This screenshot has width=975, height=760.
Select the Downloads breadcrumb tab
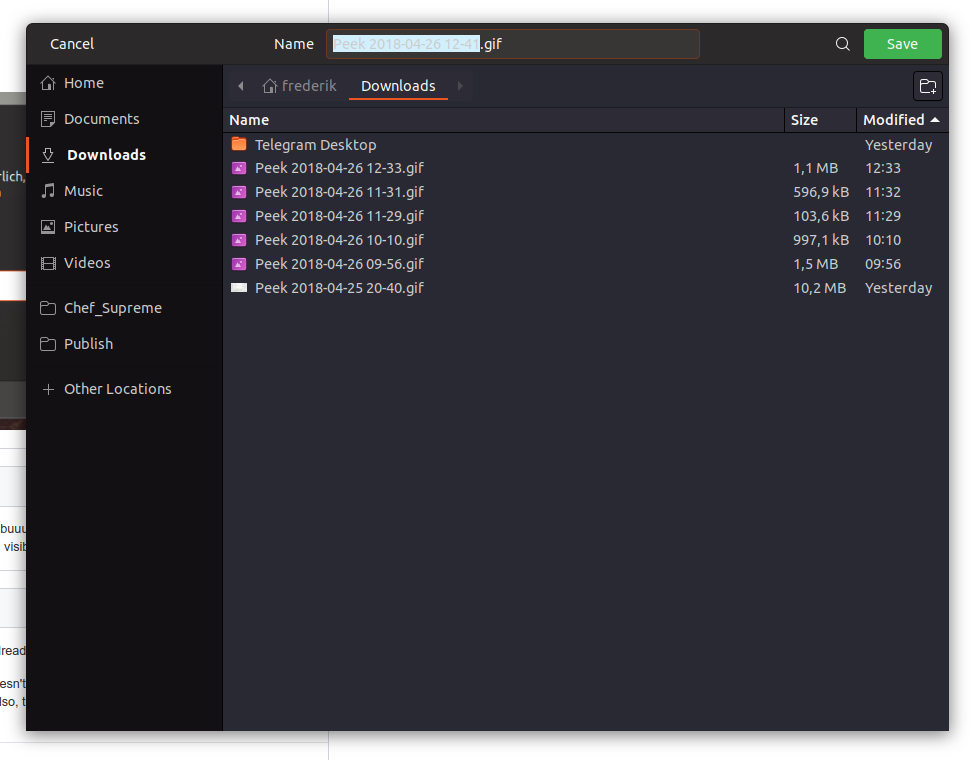[x=398, y=86]
